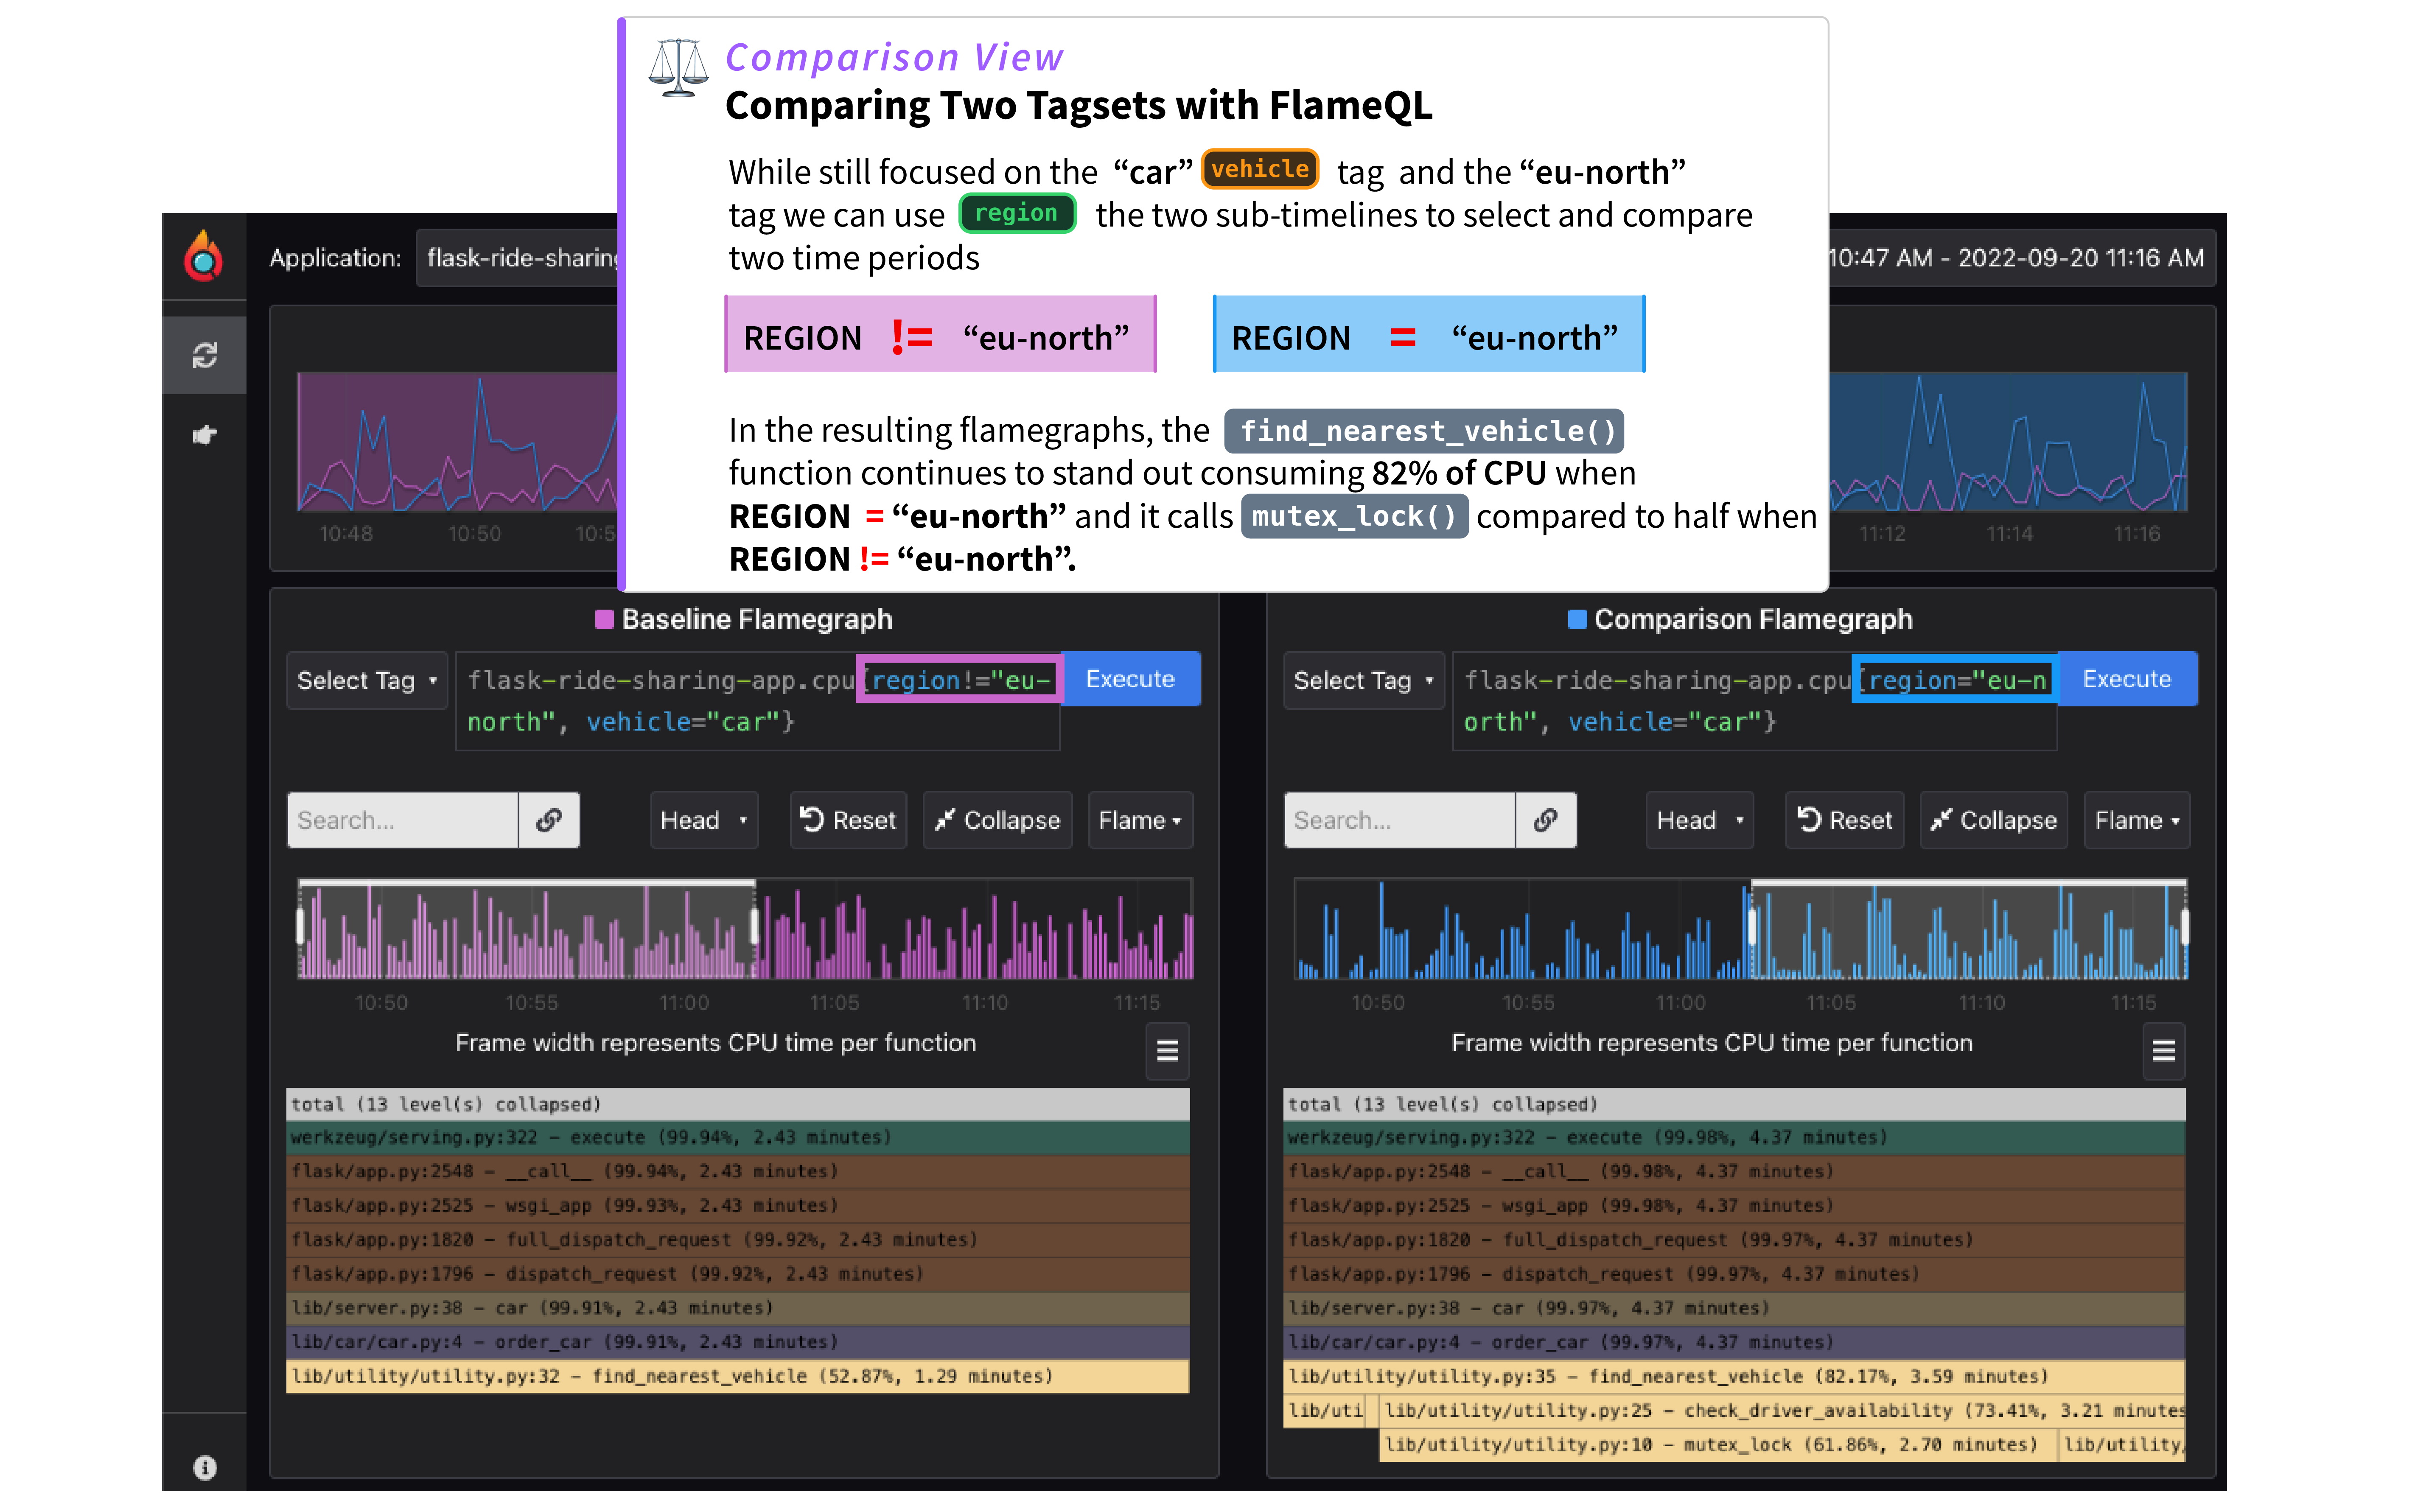
Task: Select check_driver_availability 73.41% frame
Action: [1782, 1411]
